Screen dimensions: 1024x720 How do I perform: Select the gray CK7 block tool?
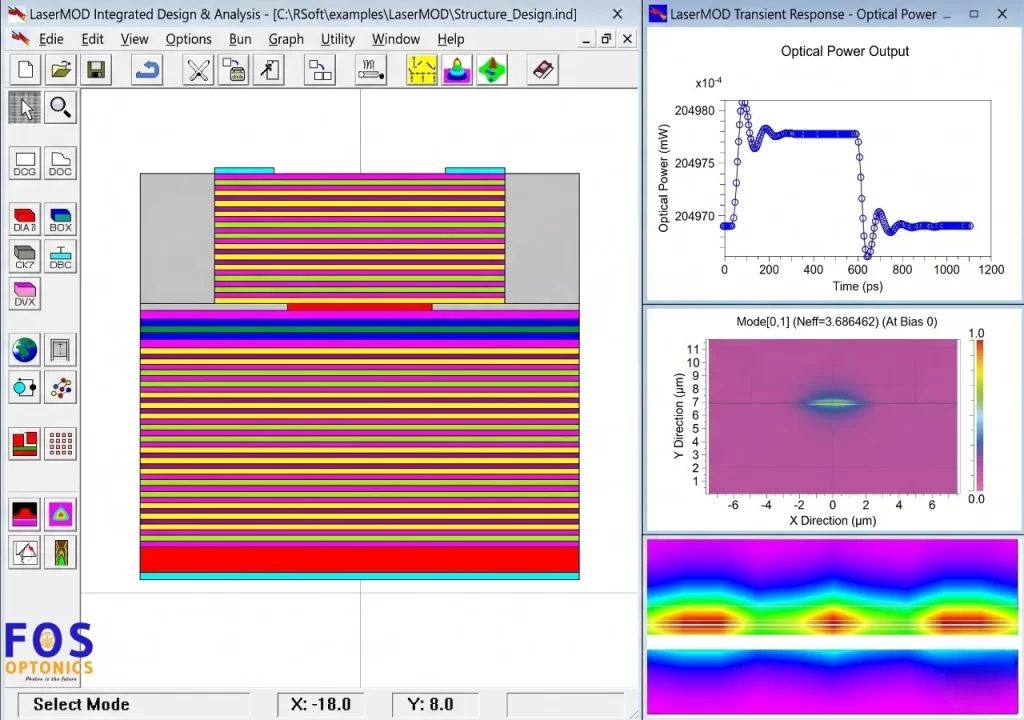(x=25, y=256)
